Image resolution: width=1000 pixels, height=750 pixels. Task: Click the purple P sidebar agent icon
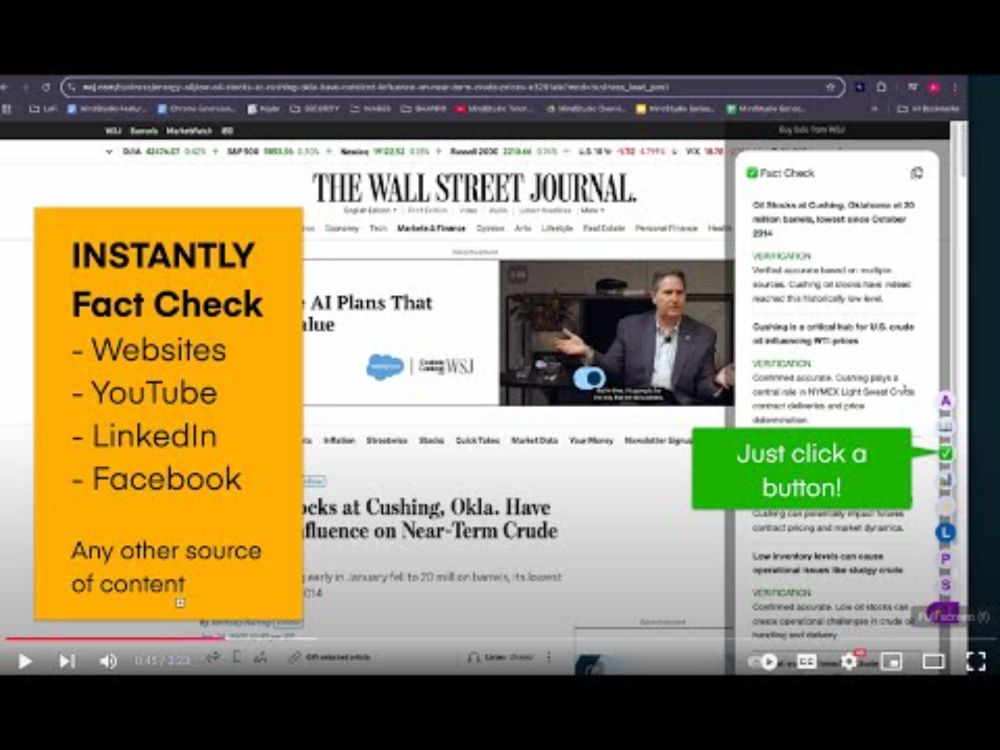pos(945,559)
